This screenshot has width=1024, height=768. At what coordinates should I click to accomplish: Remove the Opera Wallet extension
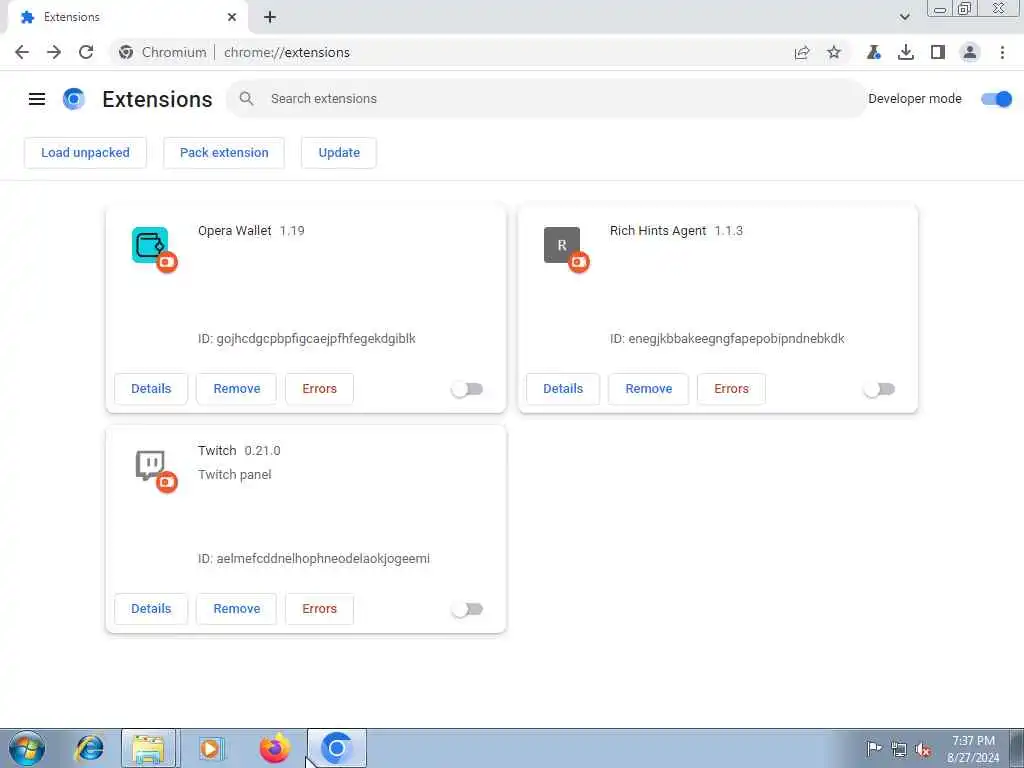pos(236,389)
